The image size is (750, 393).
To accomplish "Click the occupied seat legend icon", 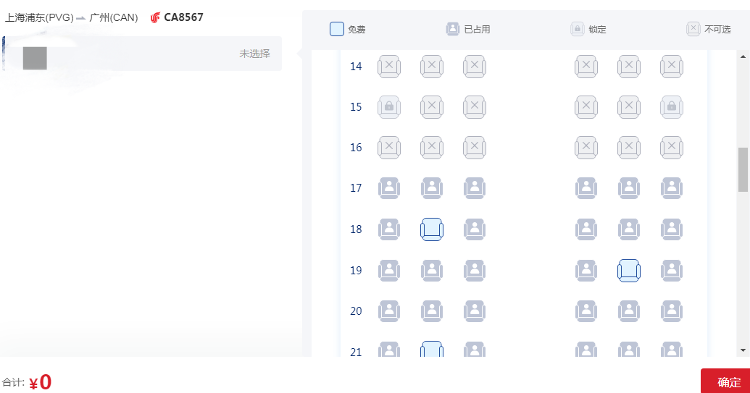I will (452, 29).
